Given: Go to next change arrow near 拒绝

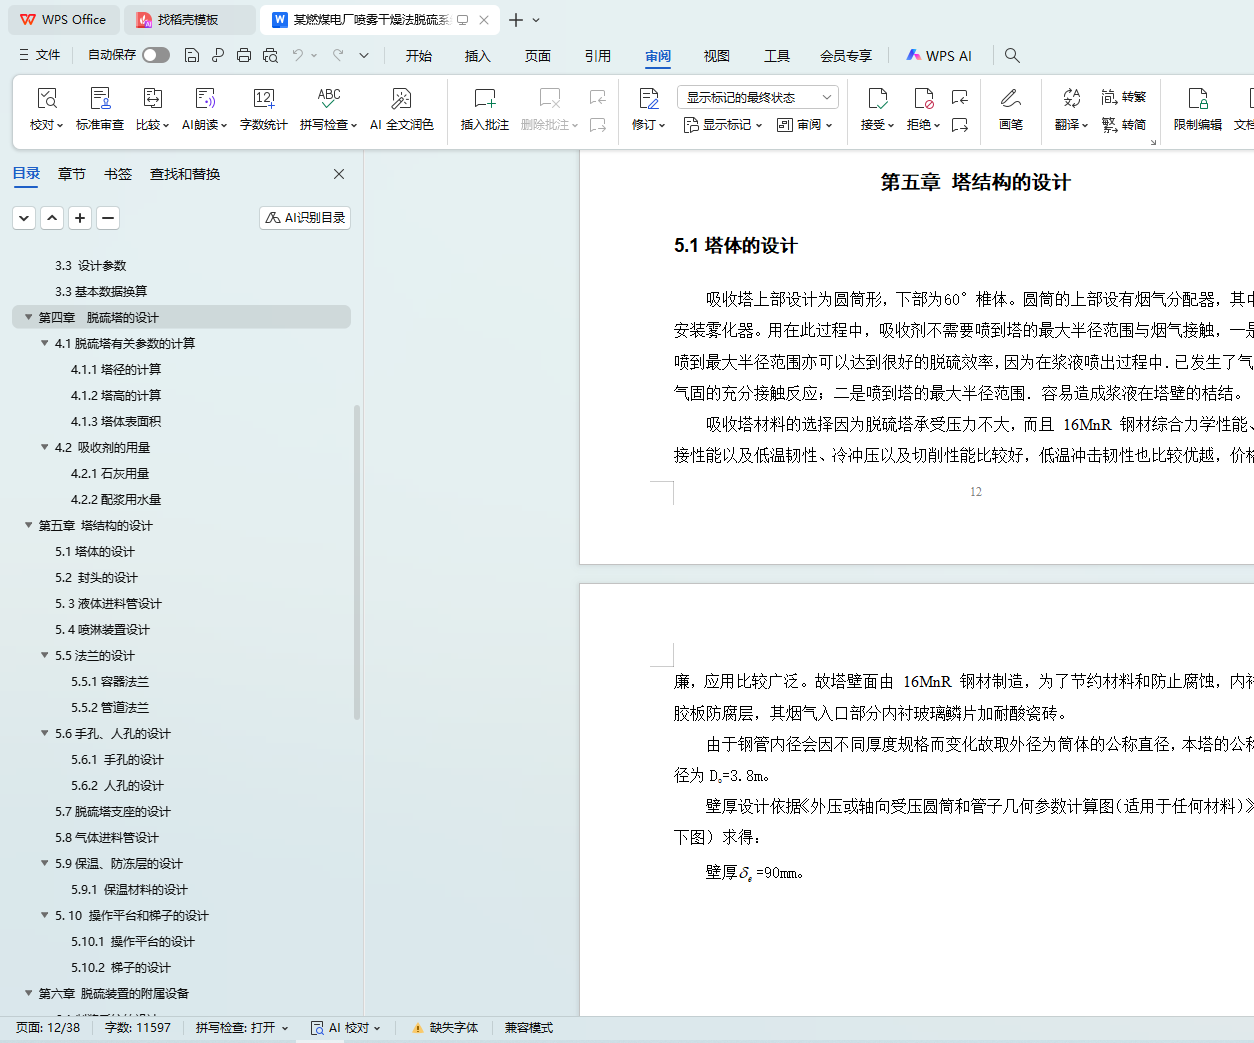Looking at the screenshot, I should (960, 125).
